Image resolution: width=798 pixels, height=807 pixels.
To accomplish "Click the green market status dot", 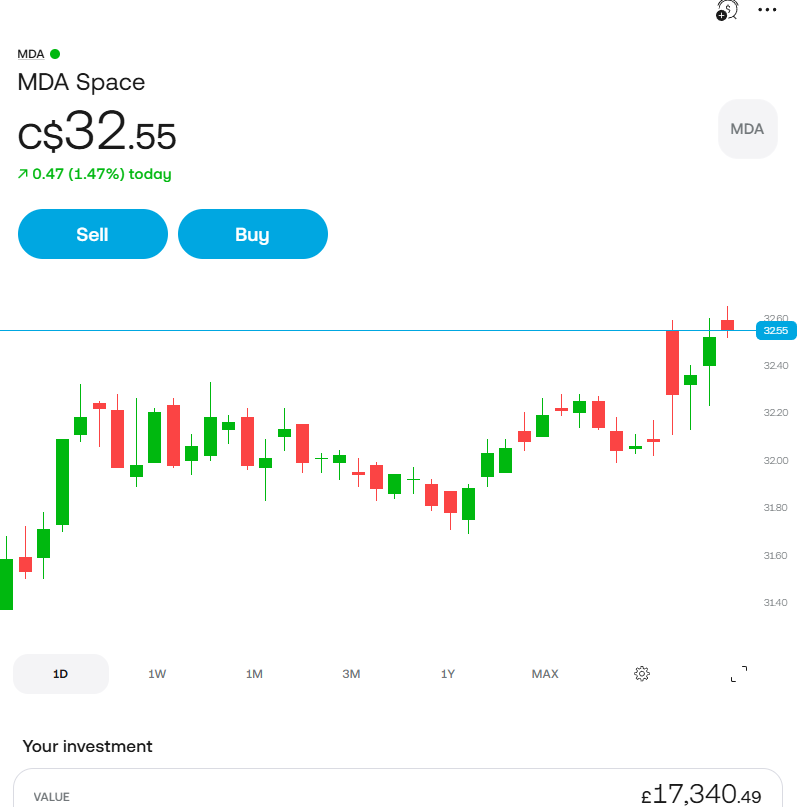I will click(55, 54).
